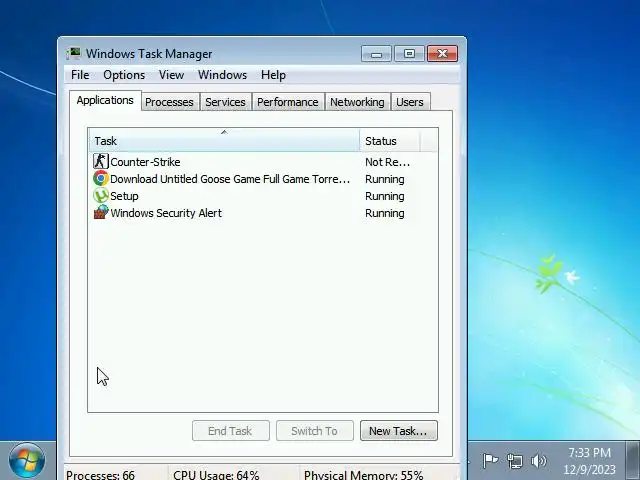Click the Task Manager title bar icon
The image size is (640, 480).
[x=73, y=53]
